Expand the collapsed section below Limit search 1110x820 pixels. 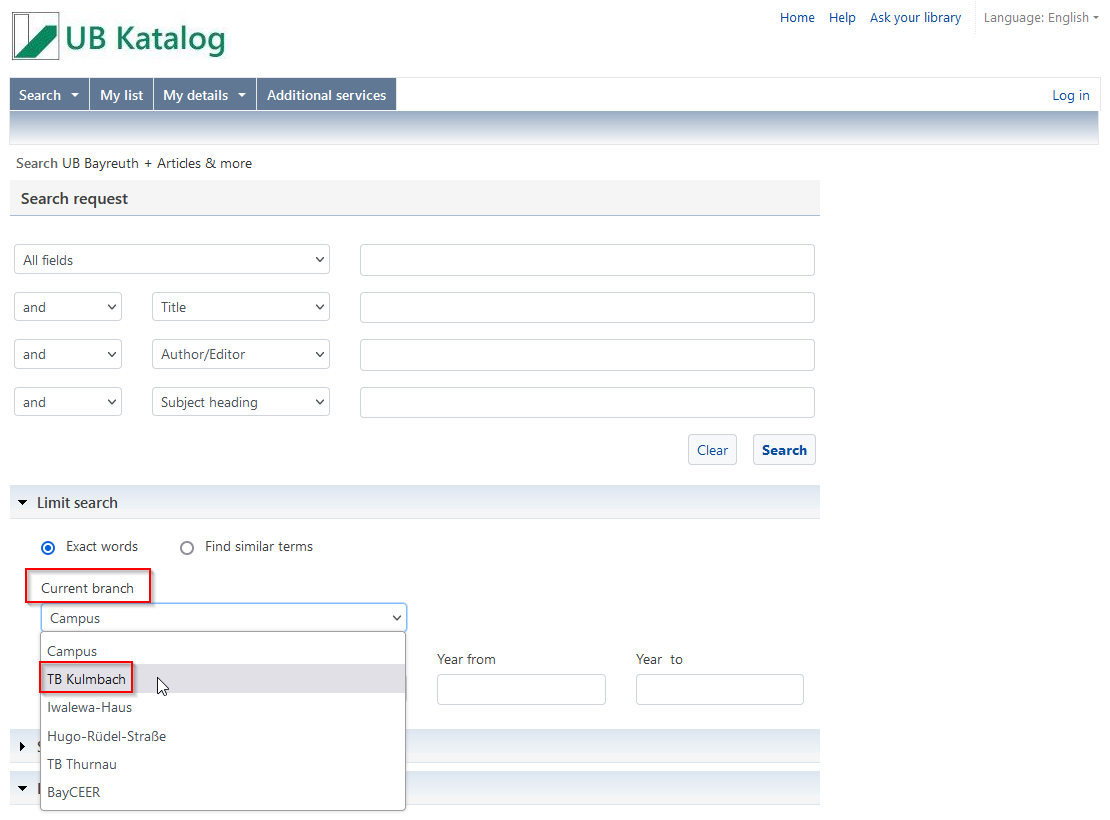pos(23,746)
